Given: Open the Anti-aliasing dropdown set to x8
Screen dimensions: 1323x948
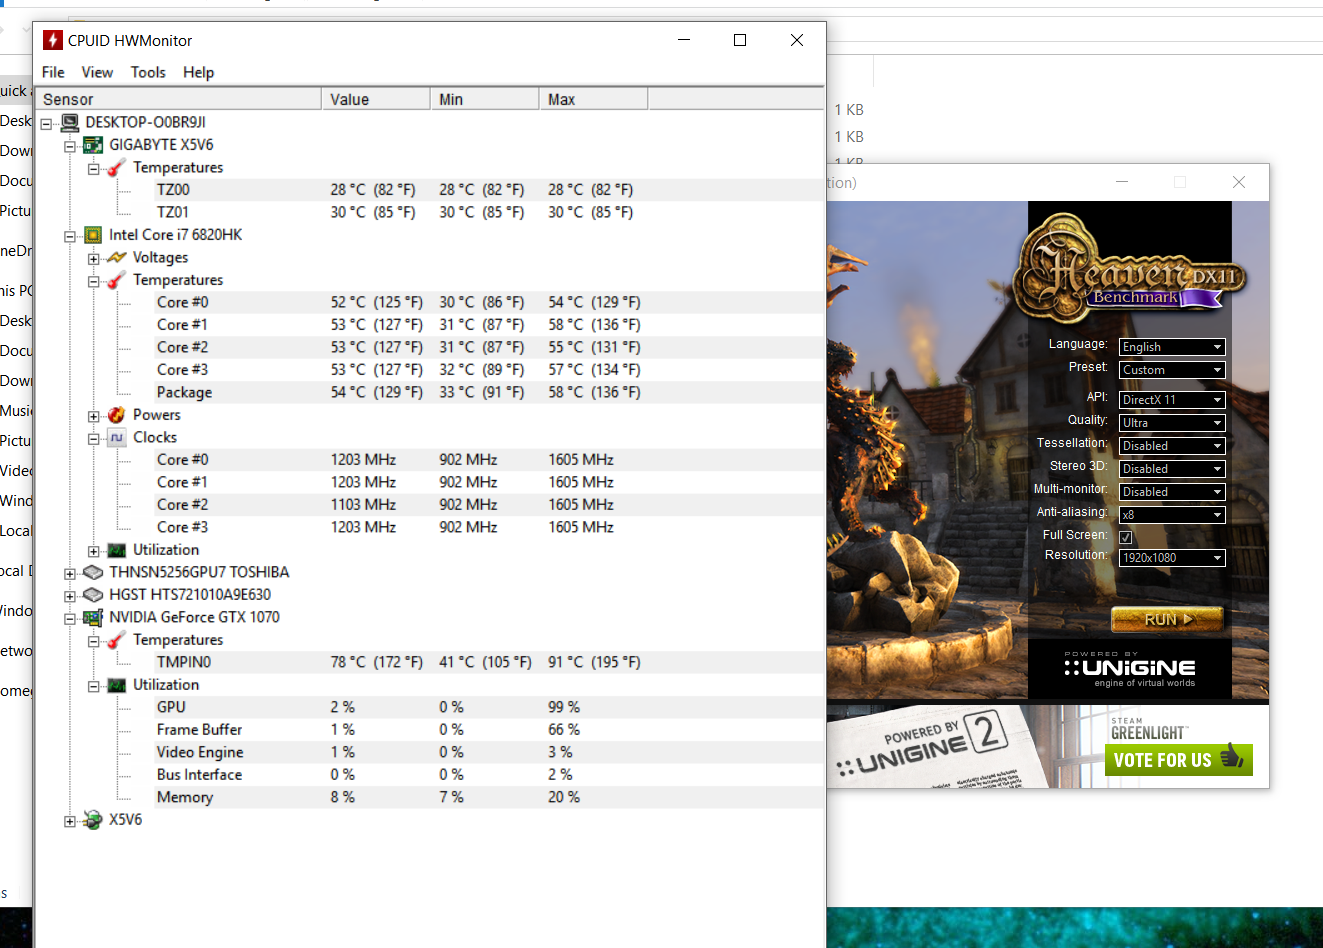Looking at the screenshot, I should coord(1172,515).
